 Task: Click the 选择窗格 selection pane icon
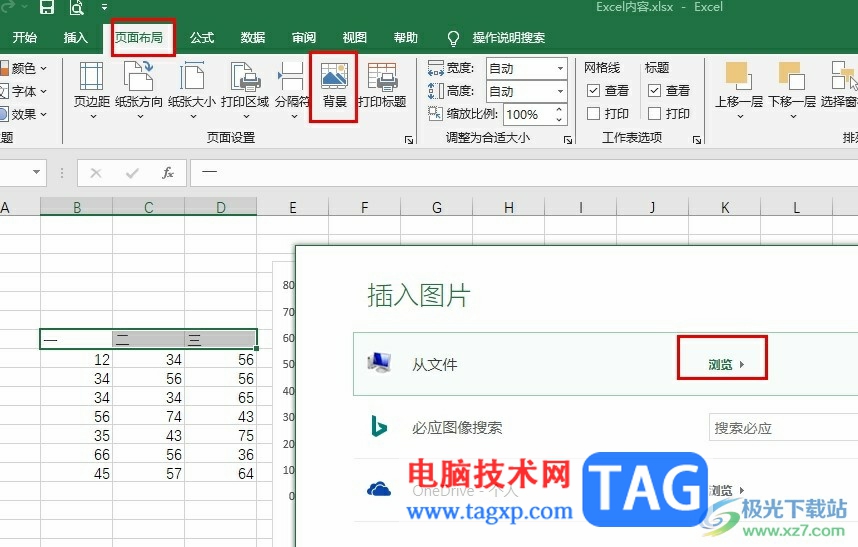[843, 75]
